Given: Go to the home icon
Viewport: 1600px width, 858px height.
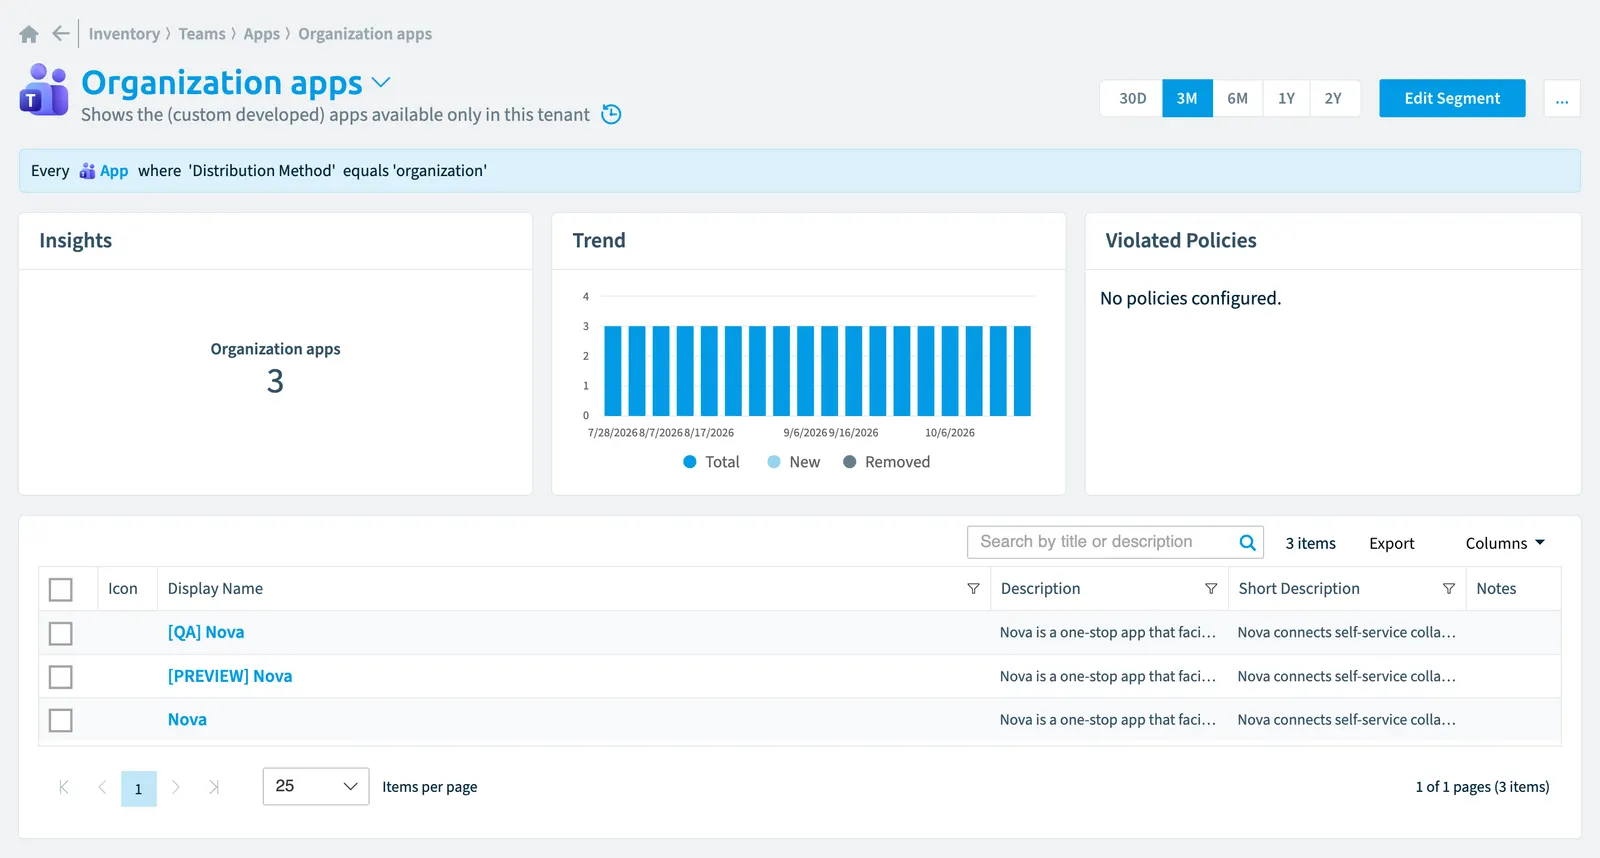Looking at the screenshot, I should pyautogui.click(x=29, y=34).
